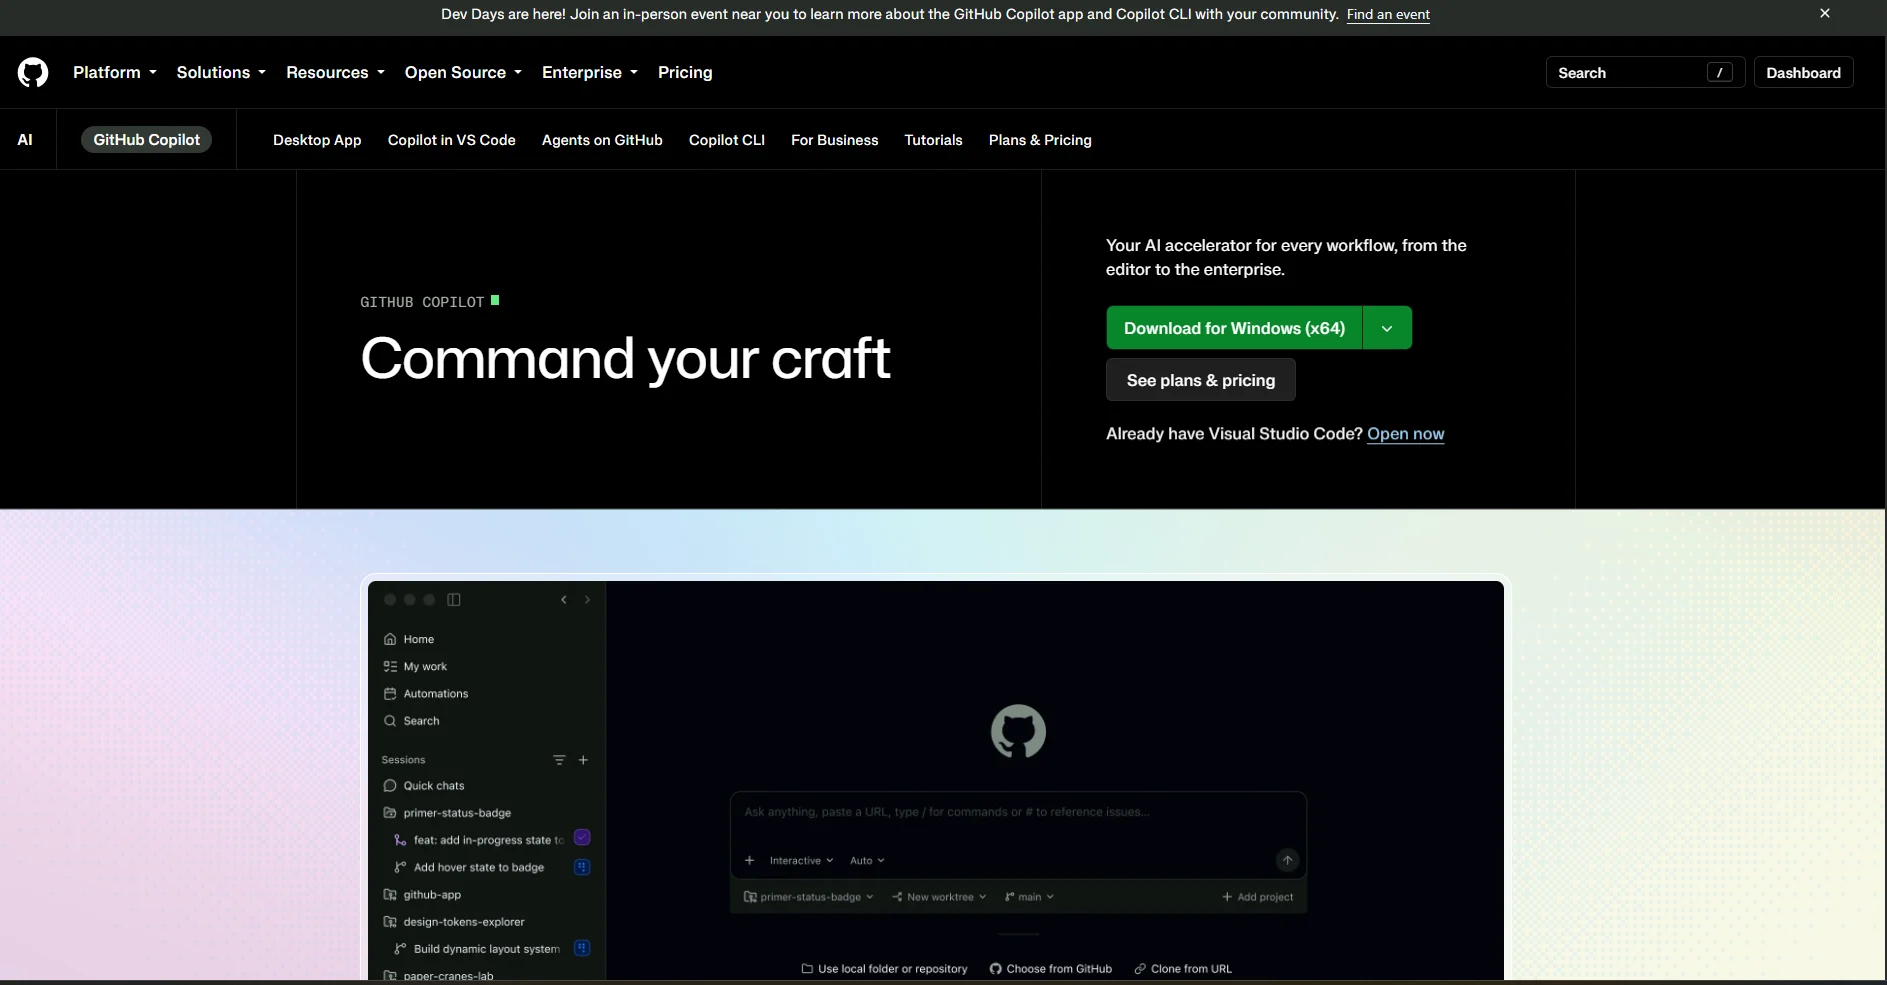The height and width of the screenshot is (985, 1887).
Task: Click the plus icon in prompt toolbar
Action: [749, 860]
